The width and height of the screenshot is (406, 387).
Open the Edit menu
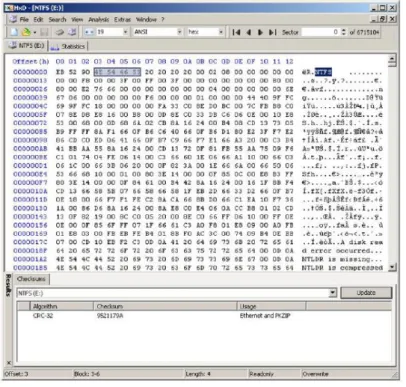(38, 20)
